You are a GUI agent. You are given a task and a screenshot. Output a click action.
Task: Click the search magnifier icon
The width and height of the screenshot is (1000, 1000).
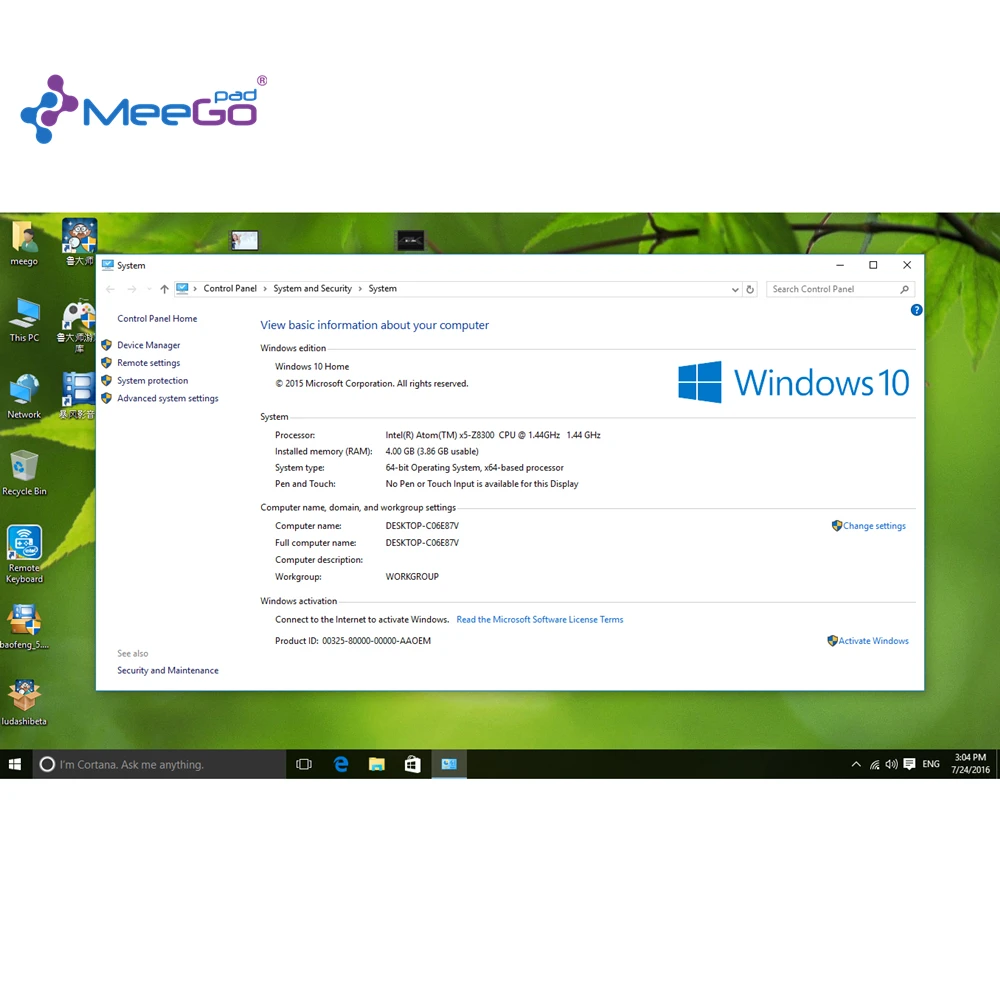click(904, 290)
